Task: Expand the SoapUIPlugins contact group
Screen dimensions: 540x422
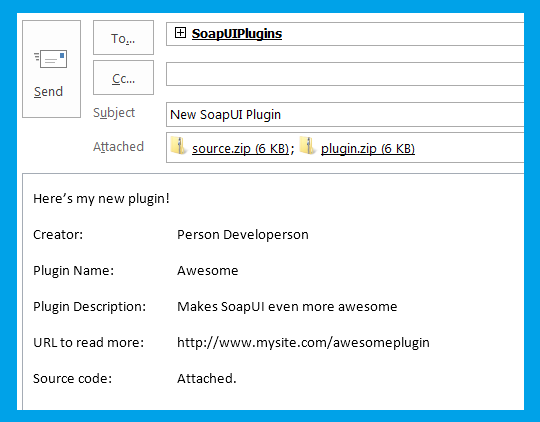Action: [x=180, y=33]
